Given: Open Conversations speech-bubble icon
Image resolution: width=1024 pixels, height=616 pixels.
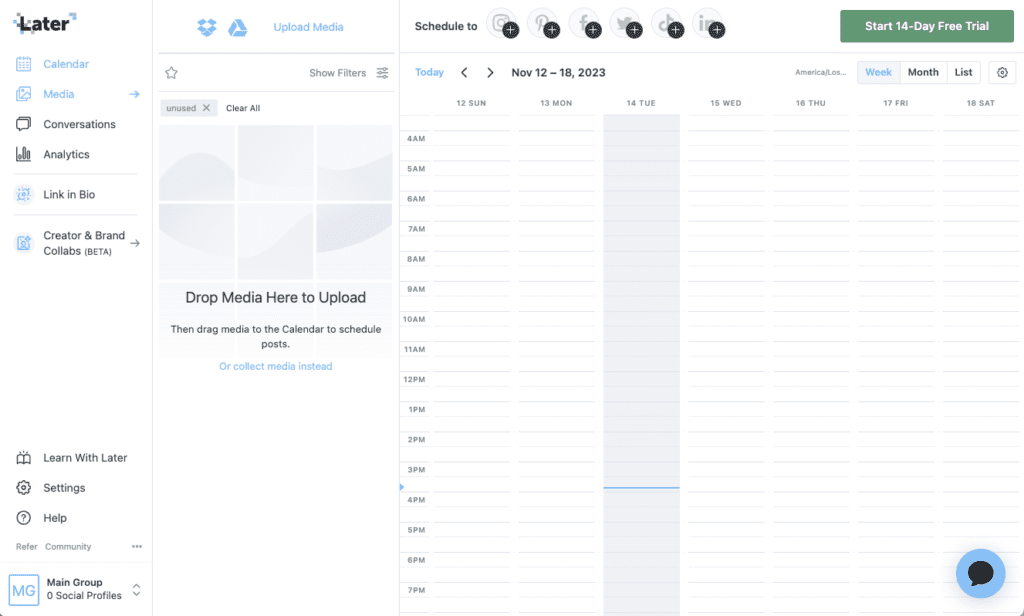Looking at the screenshot, I should pyautogui.click(x=24, y=124).
